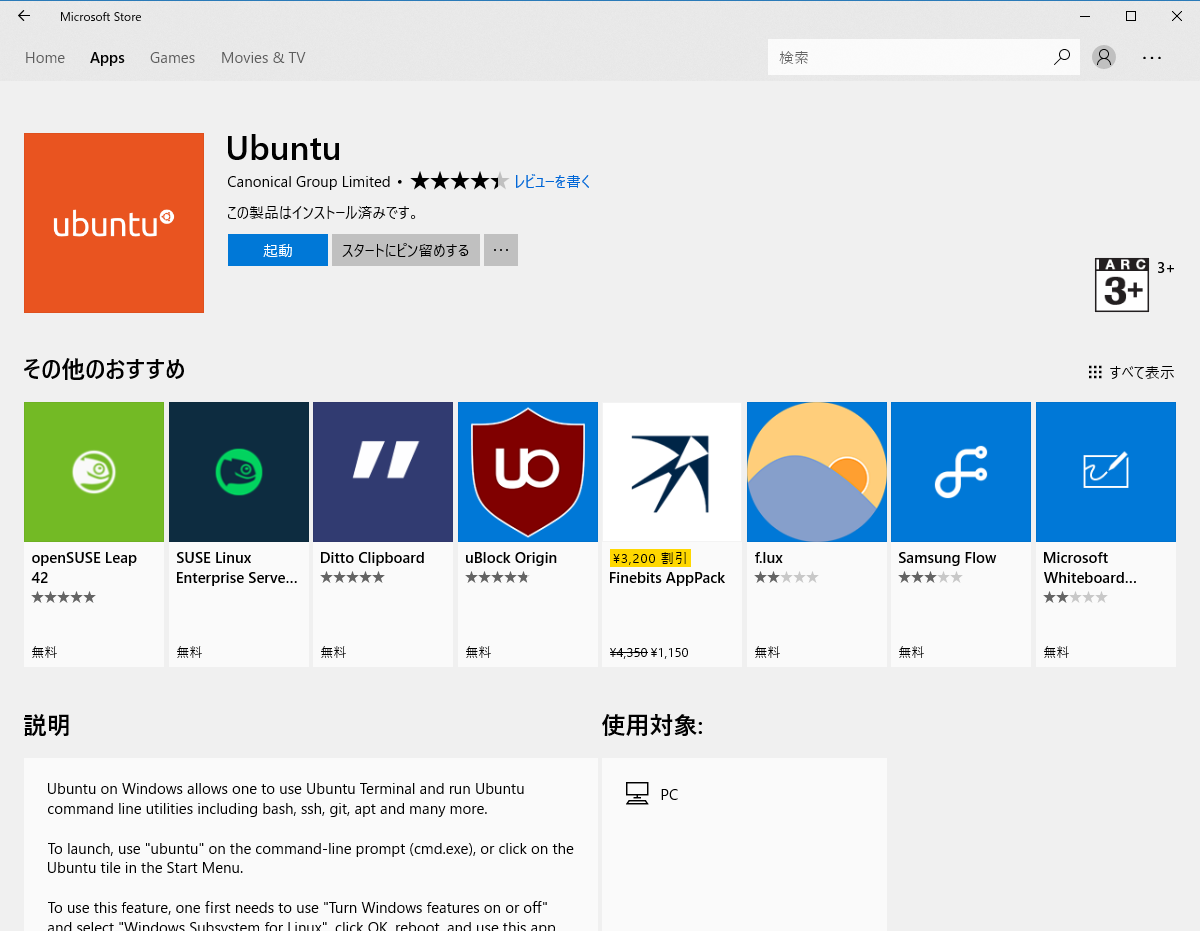1200x931 pixels.
Task: Click the search magnifier icon
Action: tap(1061, 57)
